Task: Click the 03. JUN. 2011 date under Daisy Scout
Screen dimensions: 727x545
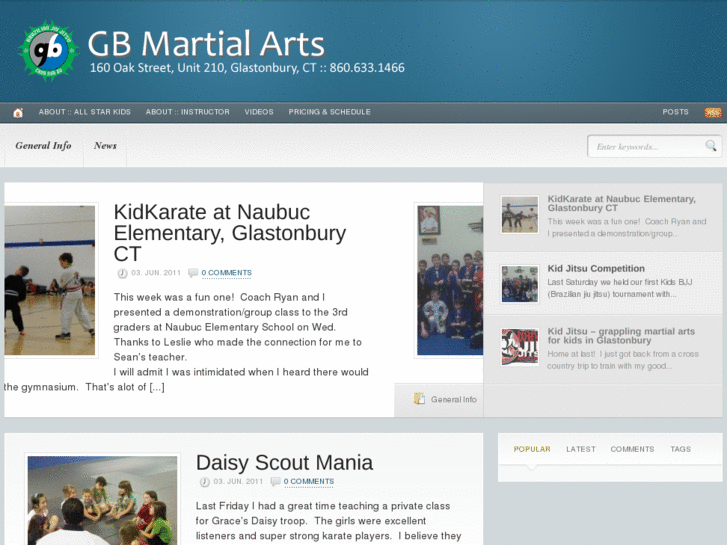Action: [x=238, y=481]
